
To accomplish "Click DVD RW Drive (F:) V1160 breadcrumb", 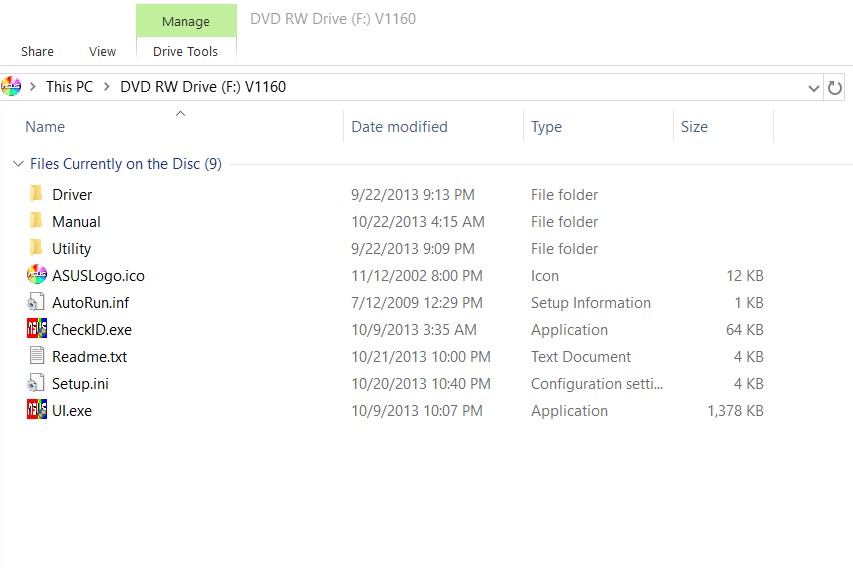I will click(x=203, y=87).
